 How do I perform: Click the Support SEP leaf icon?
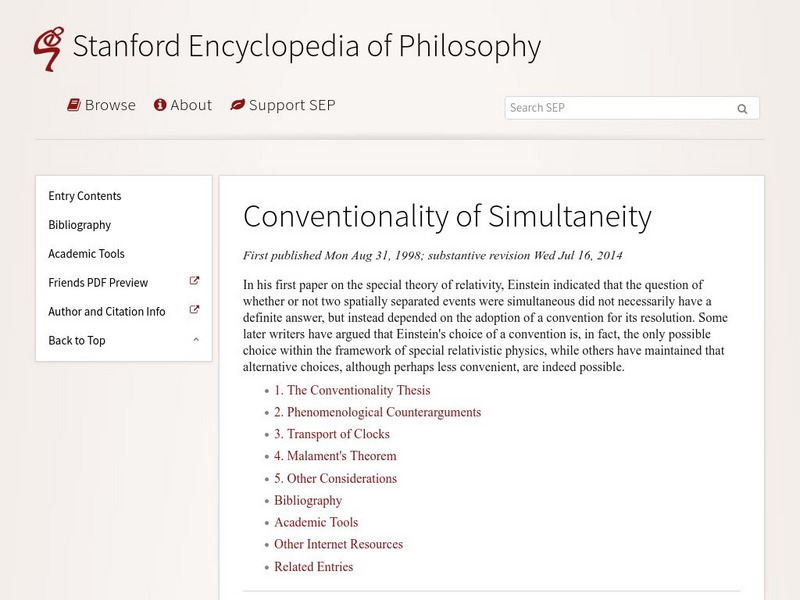coord(237,105)
